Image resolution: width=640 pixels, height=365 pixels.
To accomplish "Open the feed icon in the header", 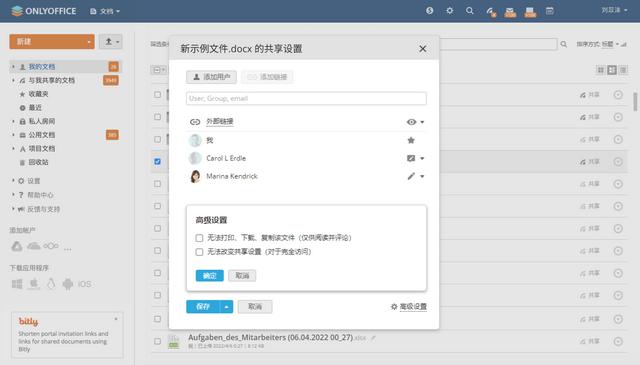I will click(x=490, y=11).
